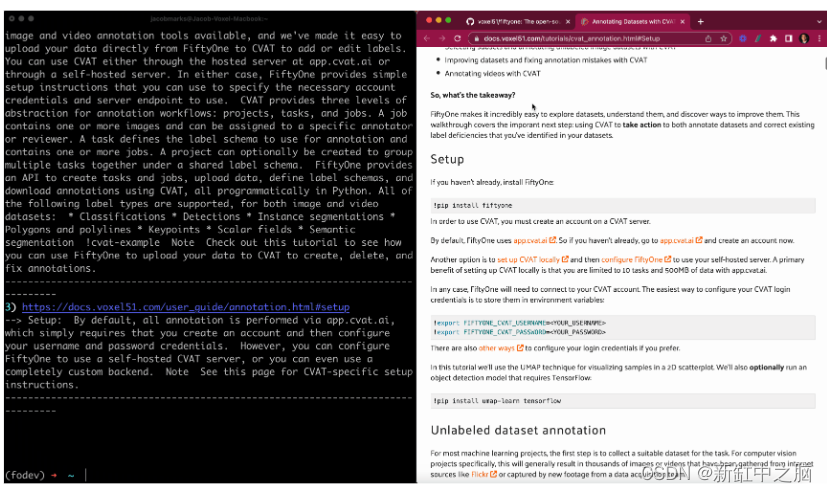Click the lock icon in address bar

click(x=476, y=38)
